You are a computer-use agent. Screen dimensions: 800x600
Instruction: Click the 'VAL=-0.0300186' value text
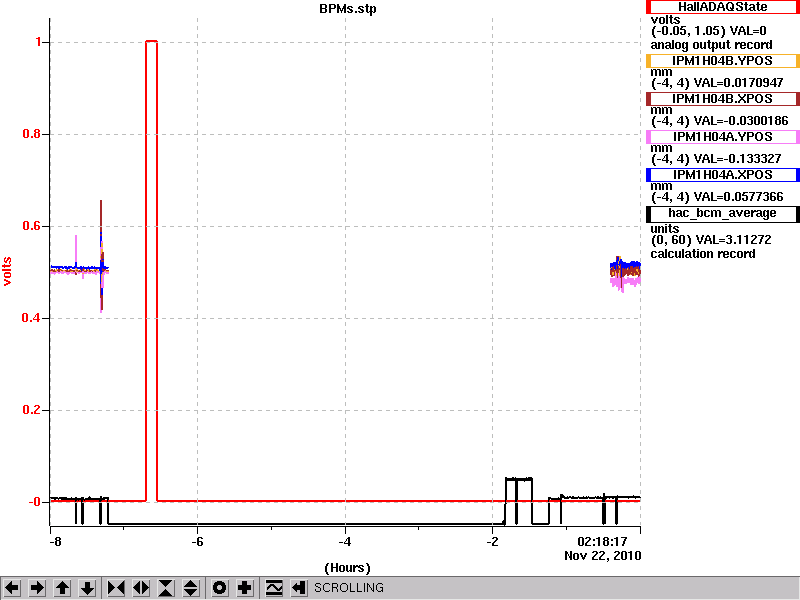(741, 121)
